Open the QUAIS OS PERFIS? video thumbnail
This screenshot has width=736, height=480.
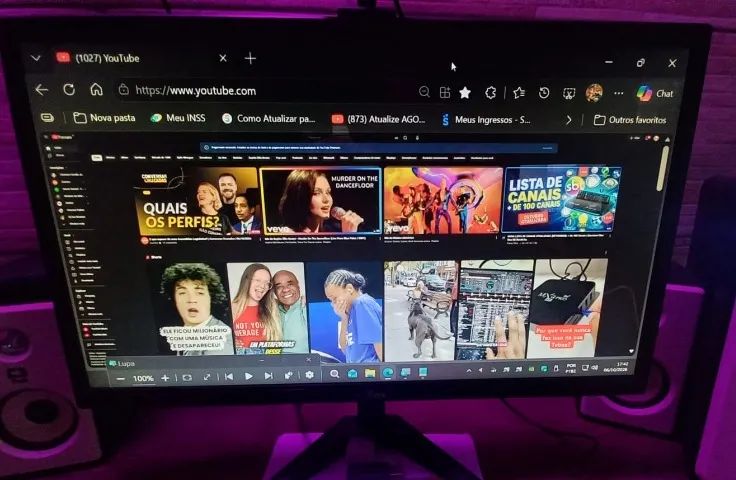point(196,202)
